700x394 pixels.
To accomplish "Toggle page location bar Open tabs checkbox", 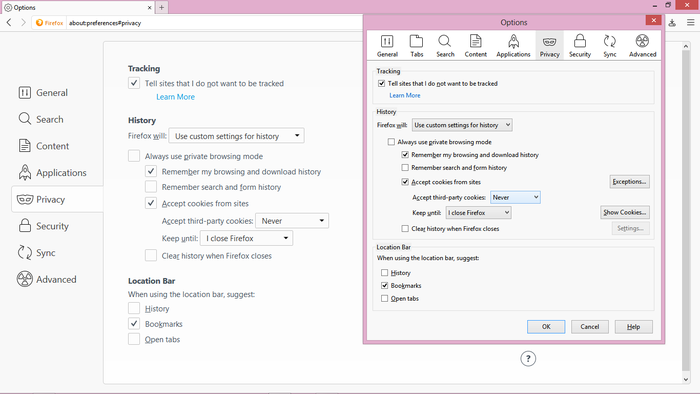I will pos(134,339).
